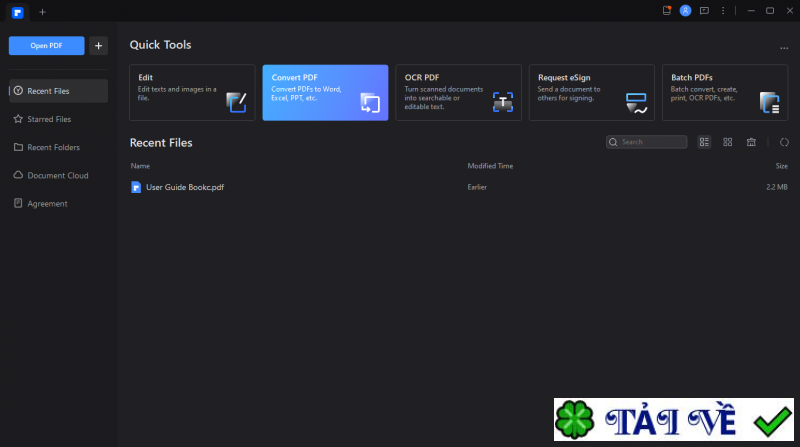Screen dimensions: 800x447
Task: Click the Agreement document icon
Action: [18, 203]
